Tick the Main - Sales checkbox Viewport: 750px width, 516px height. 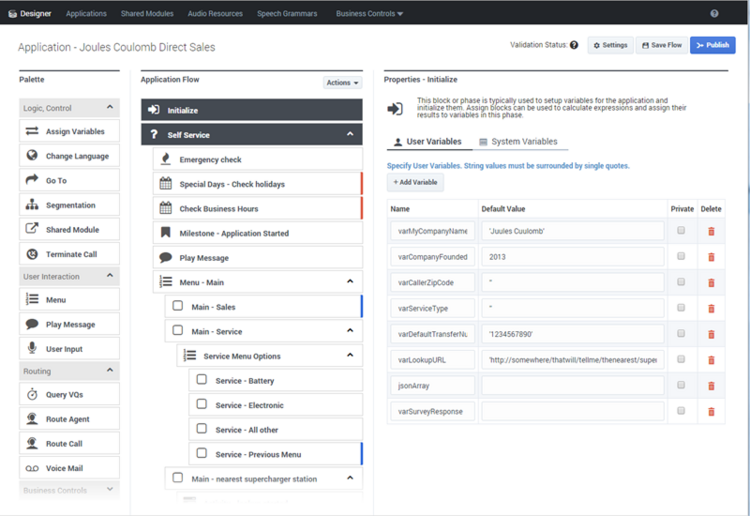point(177,306)
